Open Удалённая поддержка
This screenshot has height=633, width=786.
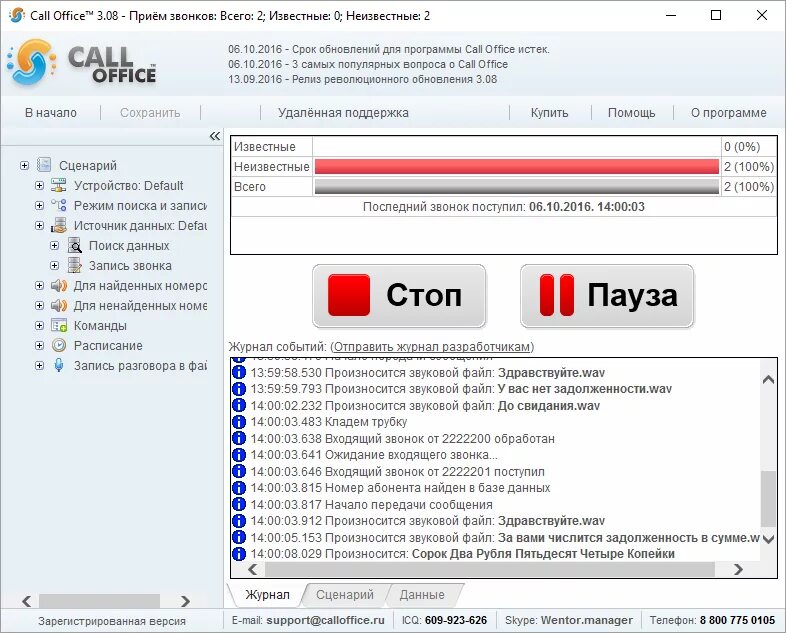pyautogui.click(x=343, y=113)
